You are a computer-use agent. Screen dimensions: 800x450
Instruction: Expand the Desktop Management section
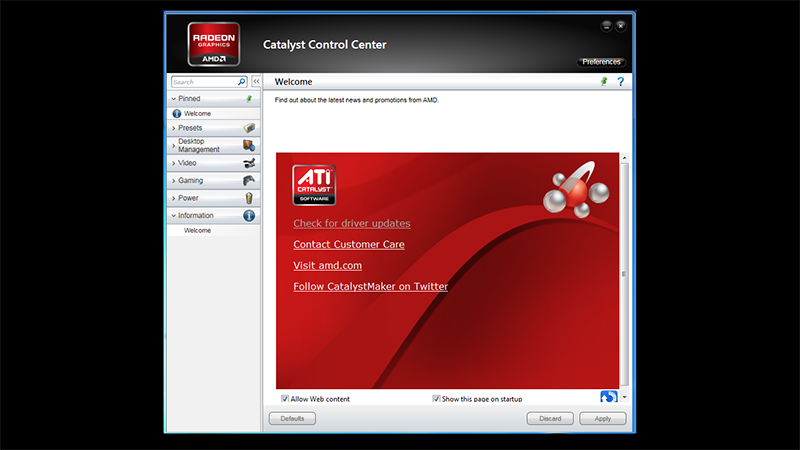click(x=173, y=145)
